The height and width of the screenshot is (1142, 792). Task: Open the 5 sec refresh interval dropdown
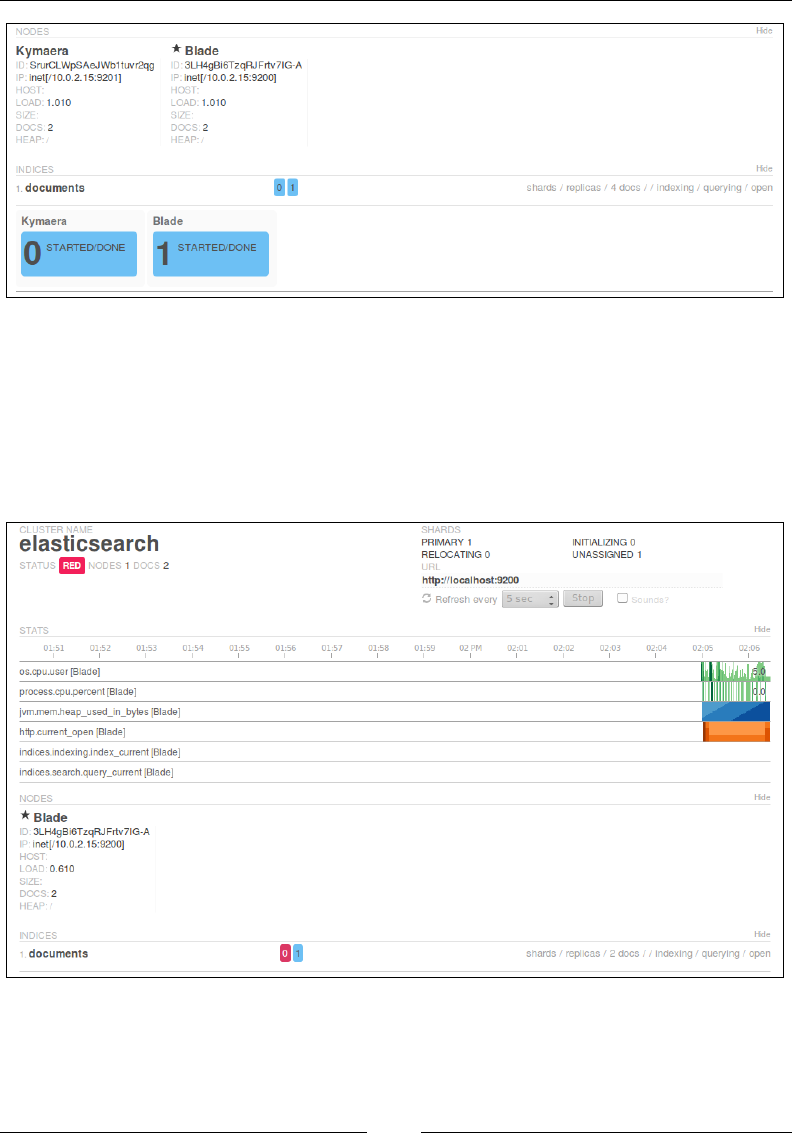coord(530,599)
